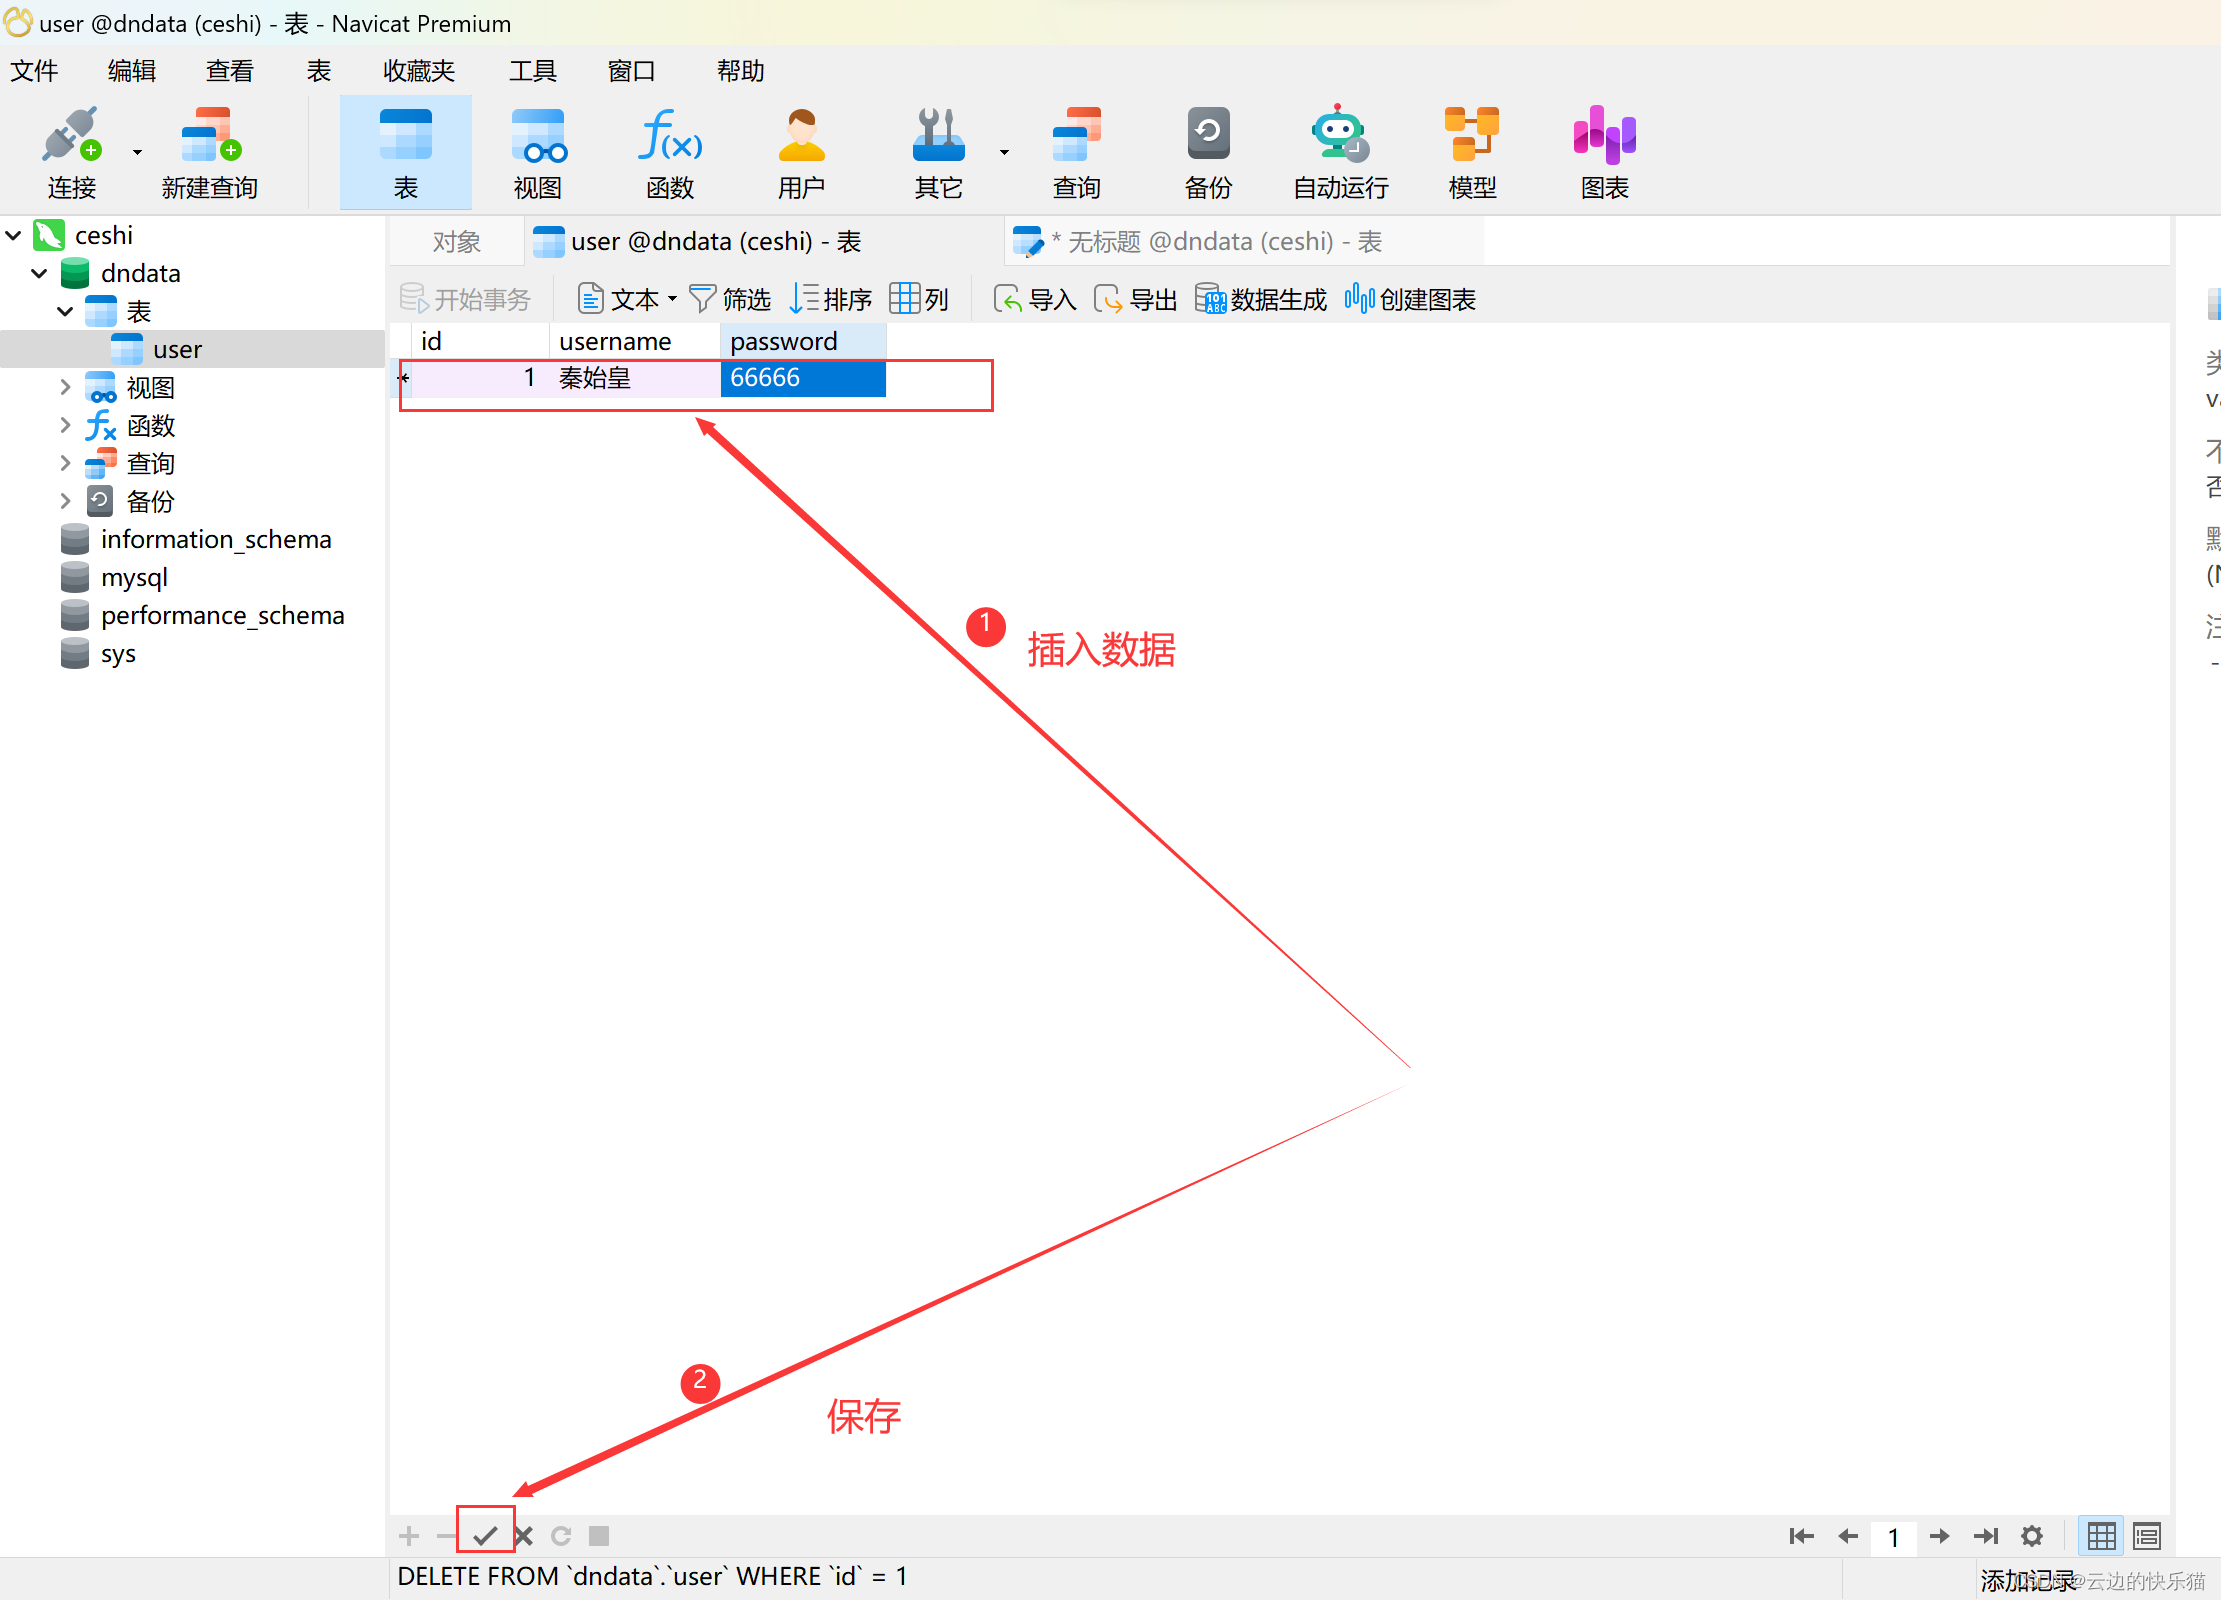
Task: Click the 导出 export button
Action: coord(1136,299)
